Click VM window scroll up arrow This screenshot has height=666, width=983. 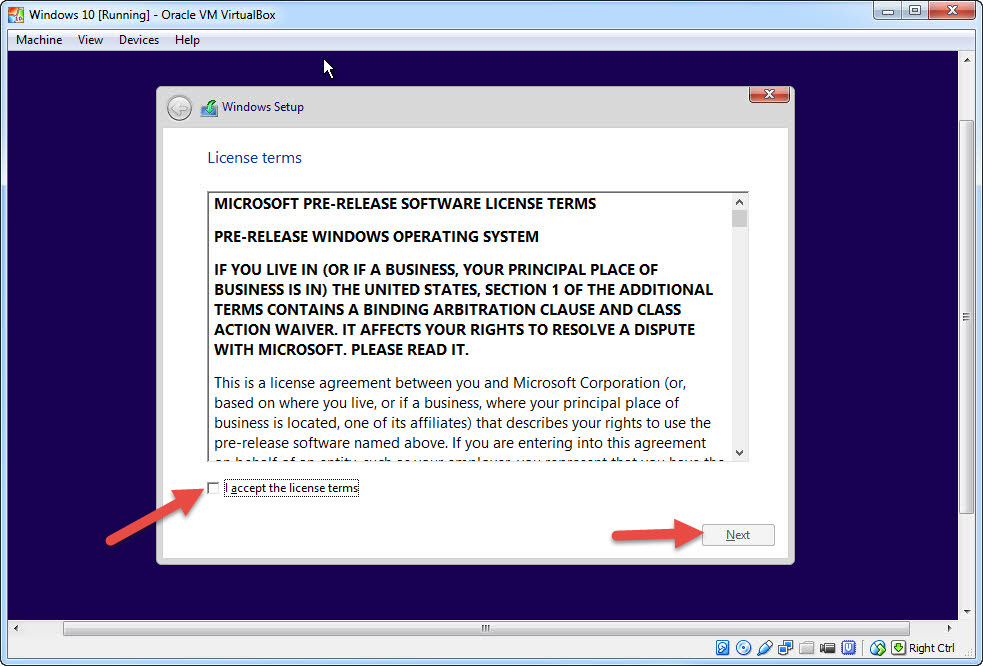pyautogui.click(x=966, y=60)
